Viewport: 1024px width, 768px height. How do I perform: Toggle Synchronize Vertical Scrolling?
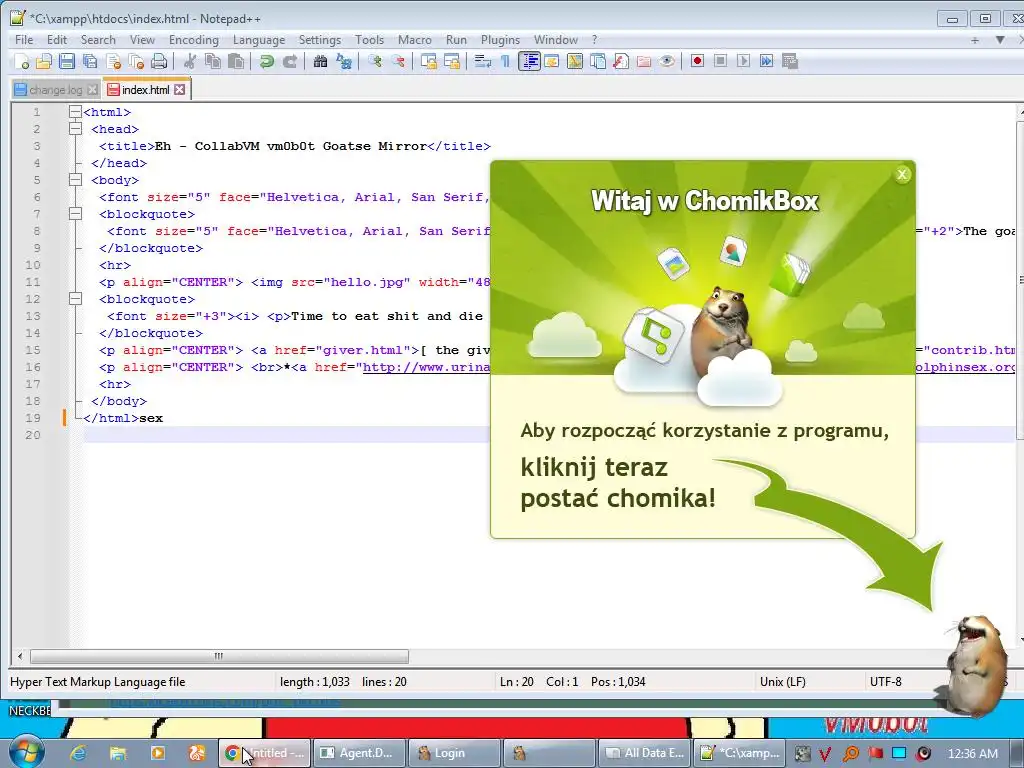(x=428, y=61)
